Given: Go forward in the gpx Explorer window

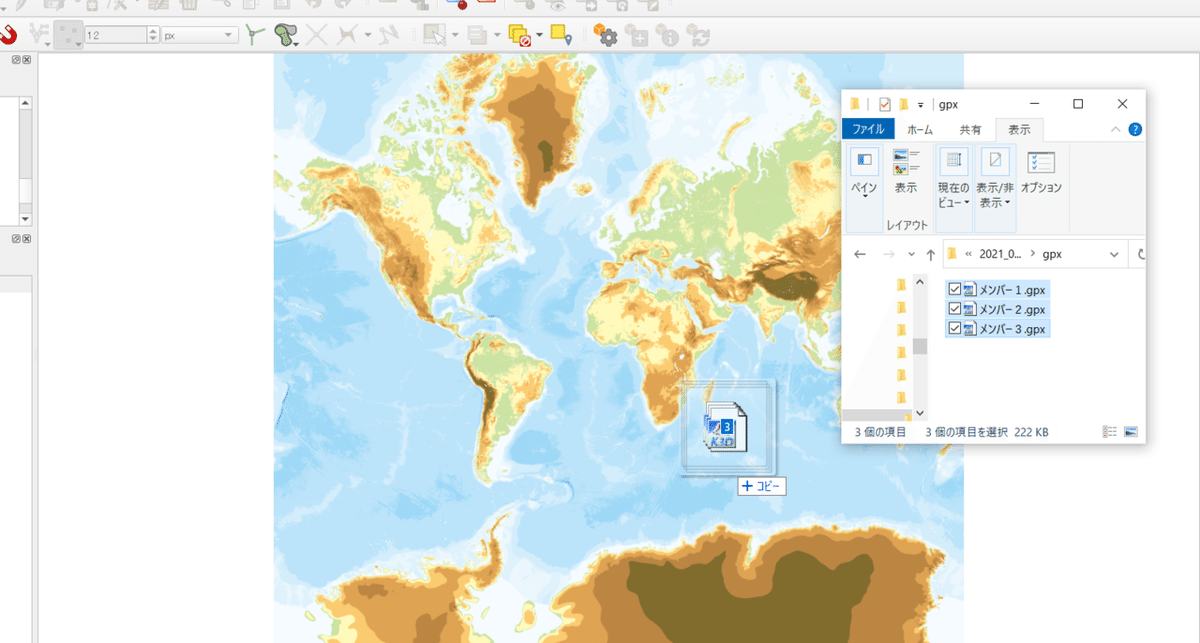Looking at the screenshot, I should pos(889,255).
